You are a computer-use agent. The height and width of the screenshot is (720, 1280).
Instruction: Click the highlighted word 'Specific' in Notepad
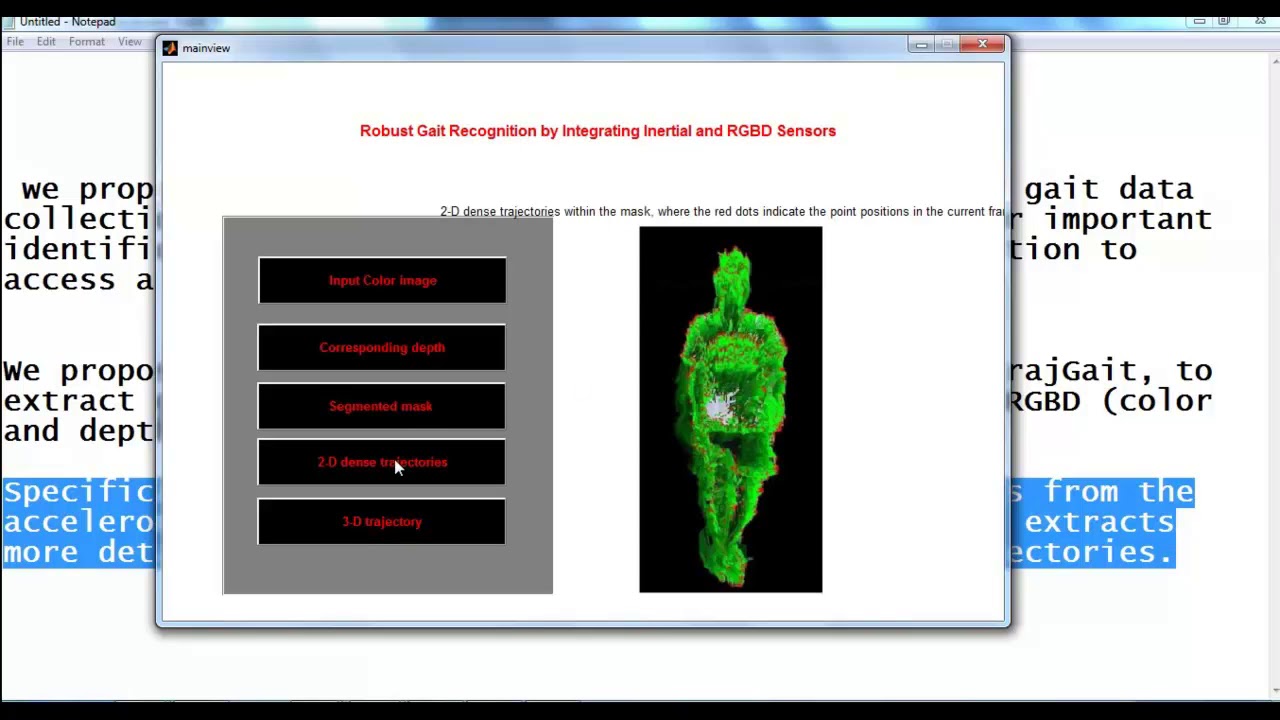pos(79,492)
